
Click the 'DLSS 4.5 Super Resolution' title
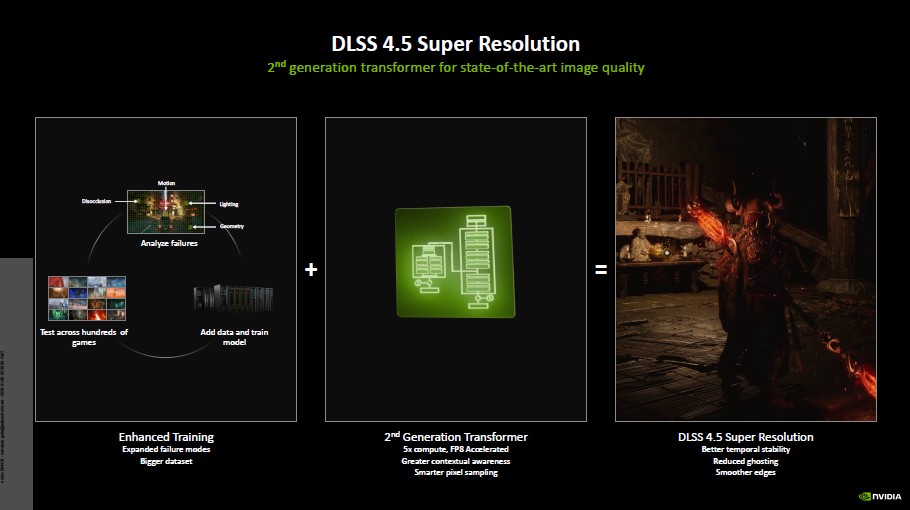pos(456,44)
